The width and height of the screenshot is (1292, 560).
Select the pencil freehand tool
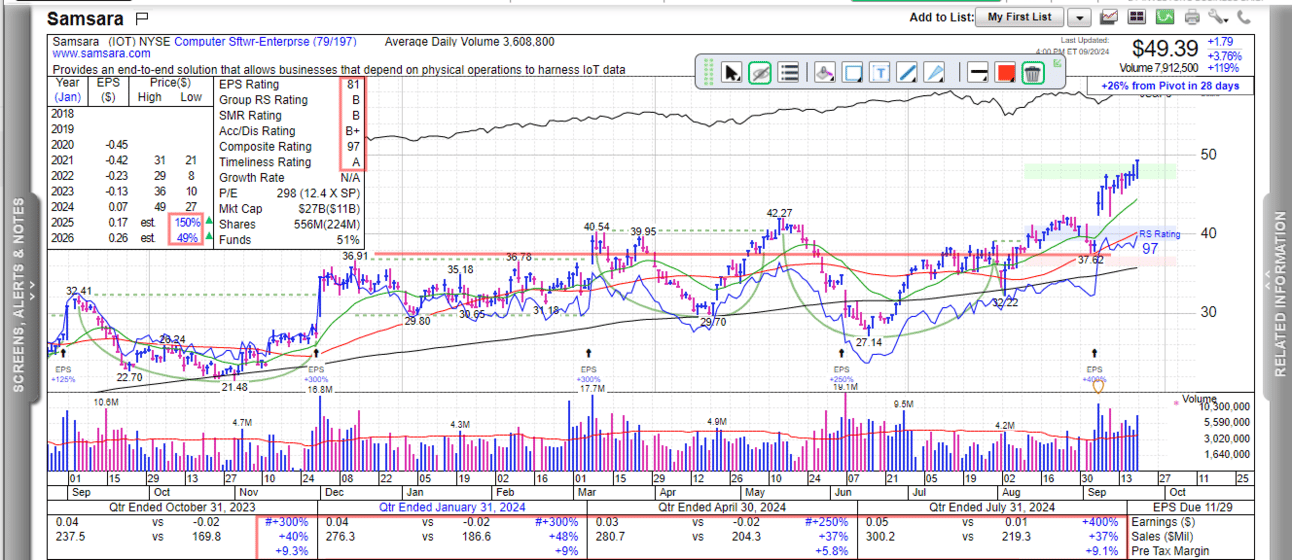pos(934,72)
